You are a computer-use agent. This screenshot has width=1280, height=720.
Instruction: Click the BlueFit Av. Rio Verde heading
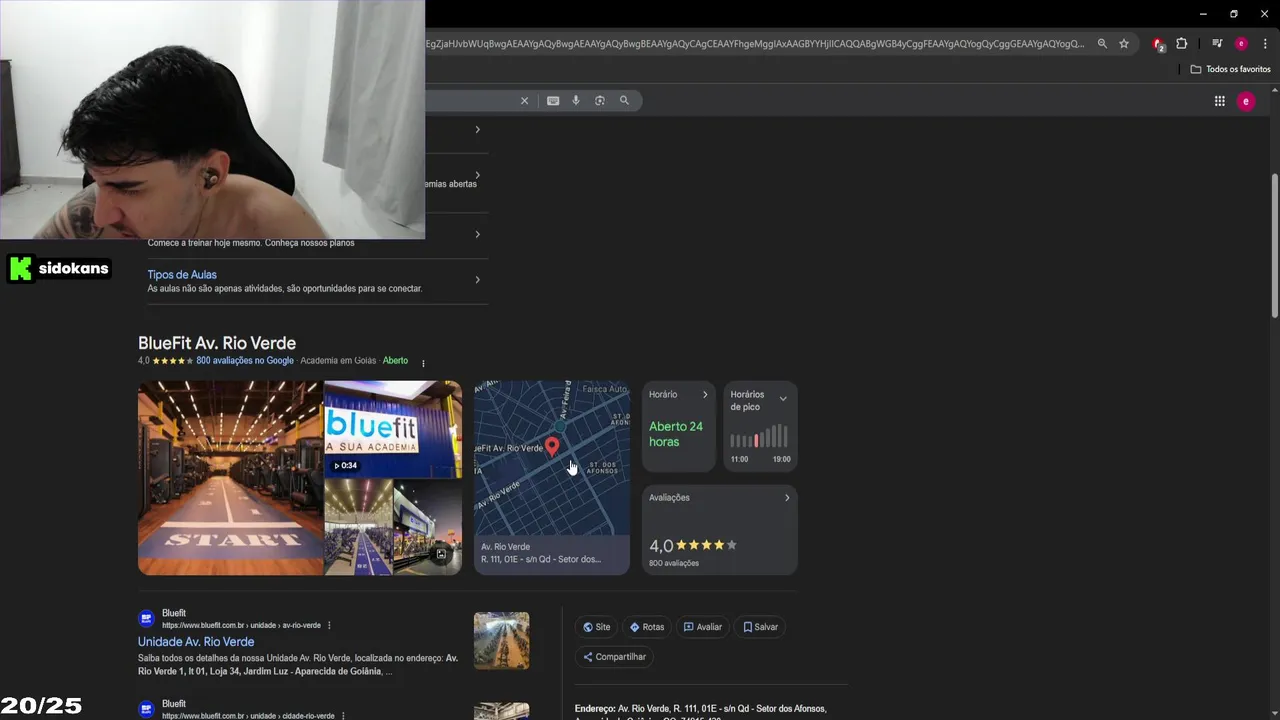217,343
